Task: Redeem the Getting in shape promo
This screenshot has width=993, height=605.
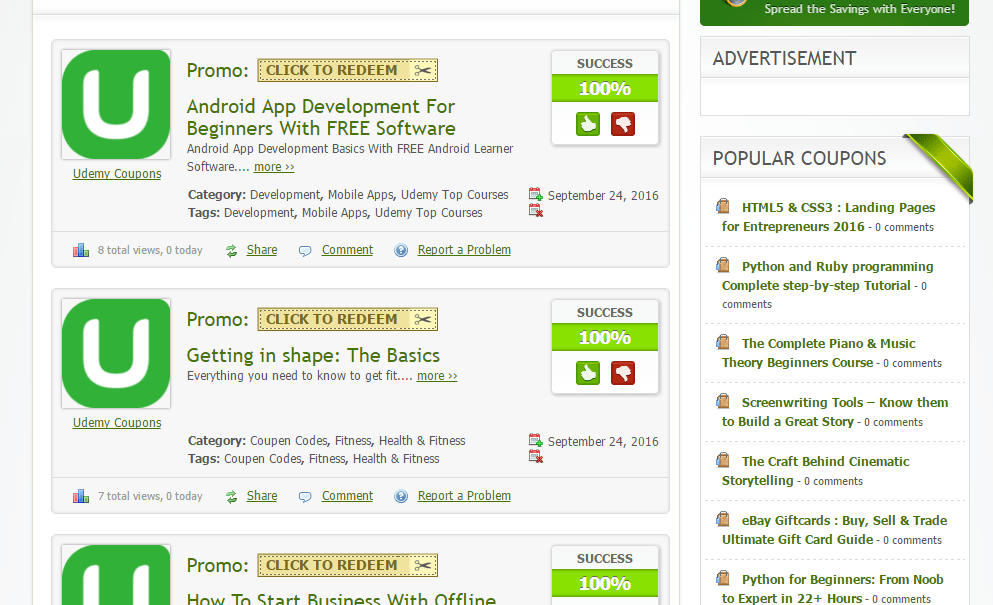Action: [347, 319]
